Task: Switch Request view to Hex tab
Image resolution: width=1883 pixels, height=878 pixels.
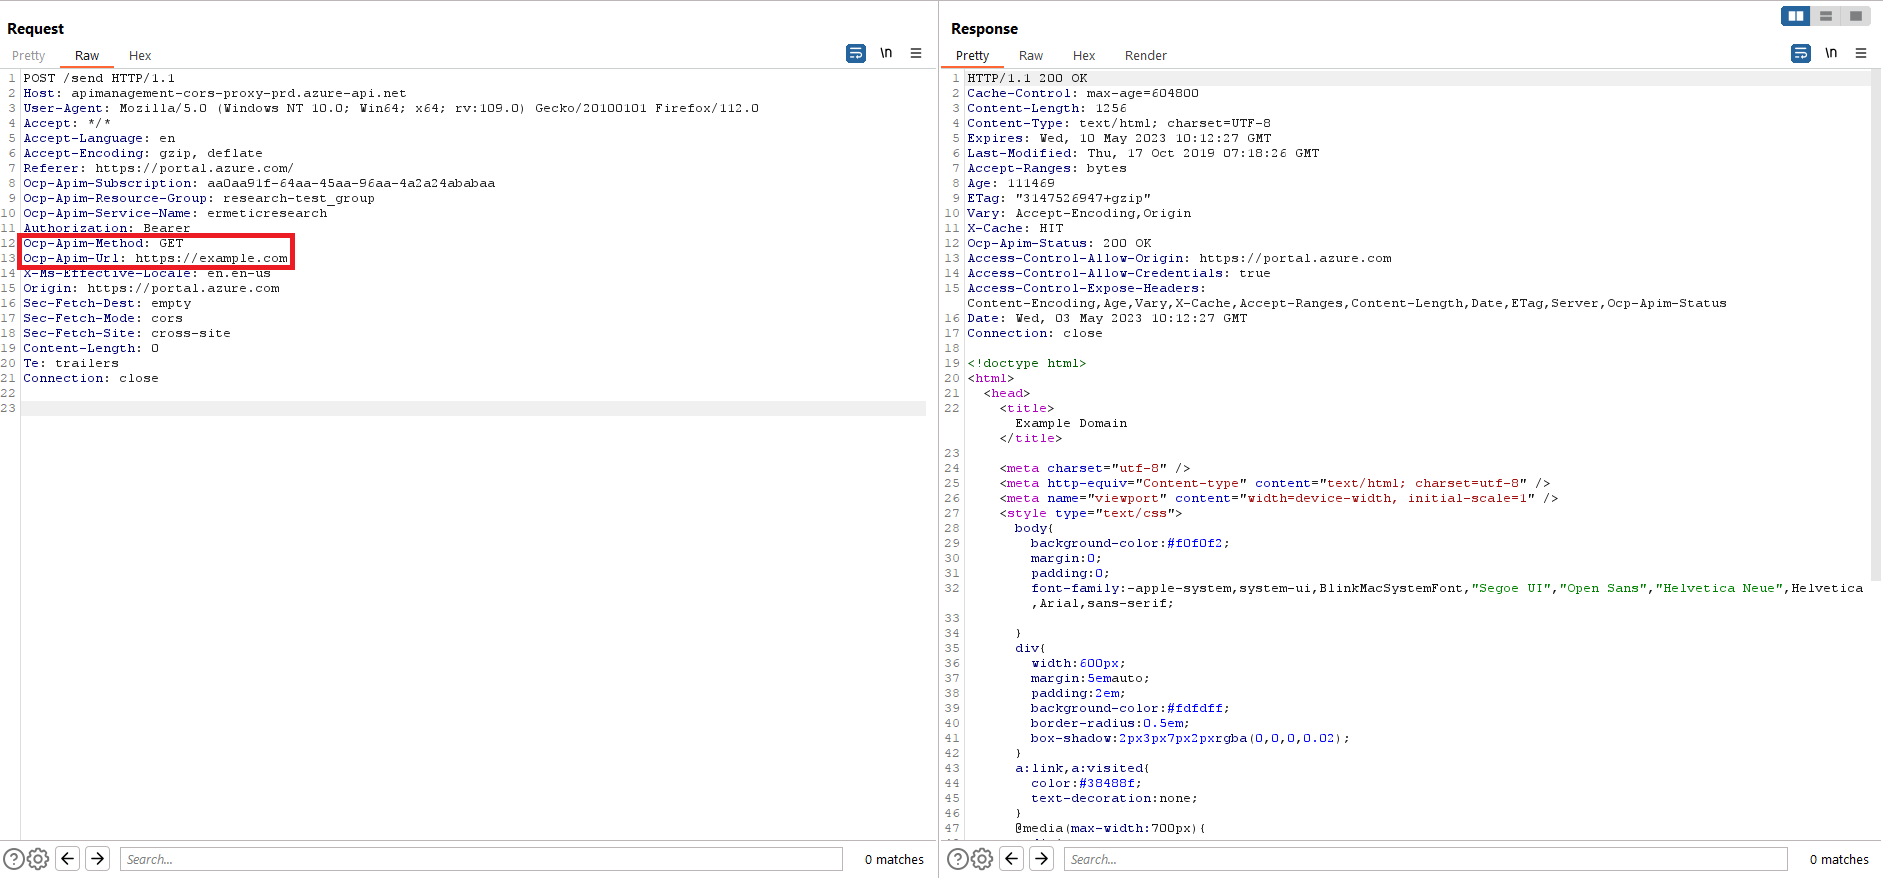Action: click(x=140, y=56)
